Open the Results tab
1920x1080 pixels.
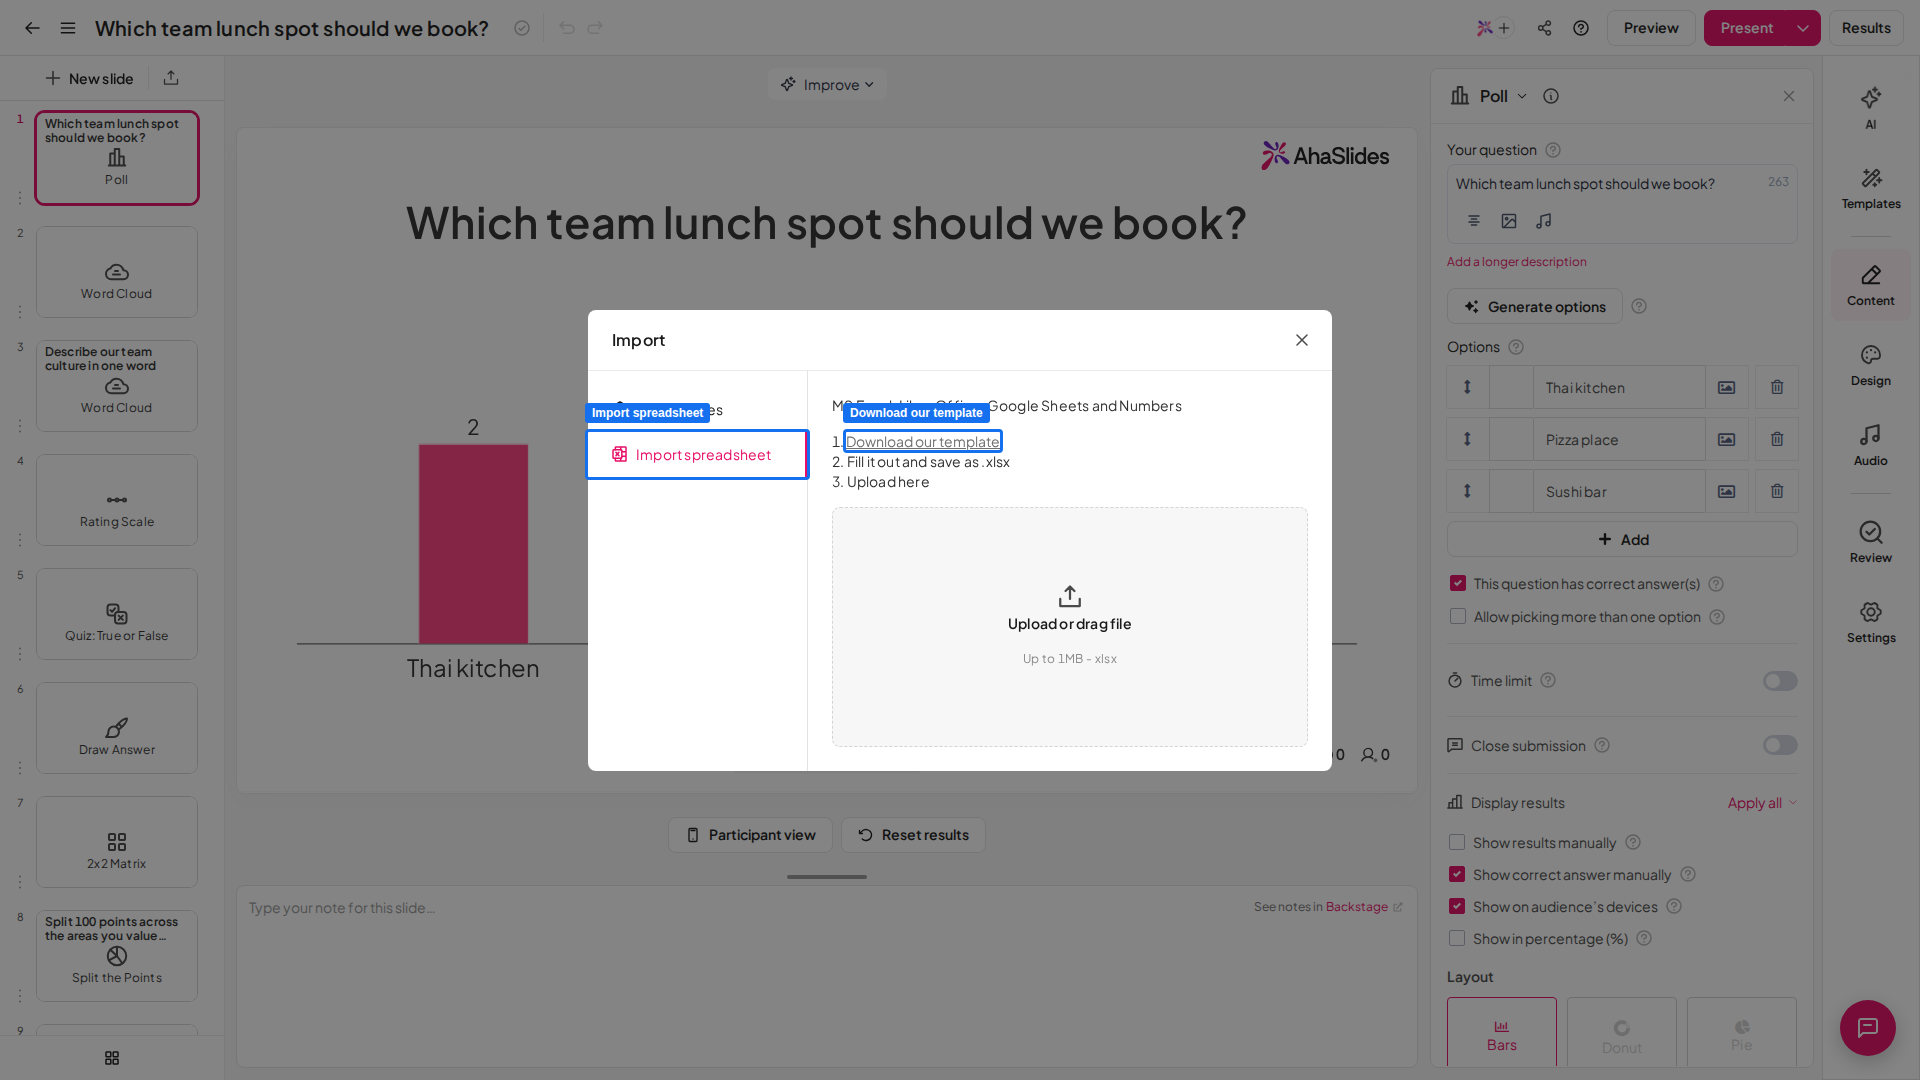click(x=1866, y=28)
